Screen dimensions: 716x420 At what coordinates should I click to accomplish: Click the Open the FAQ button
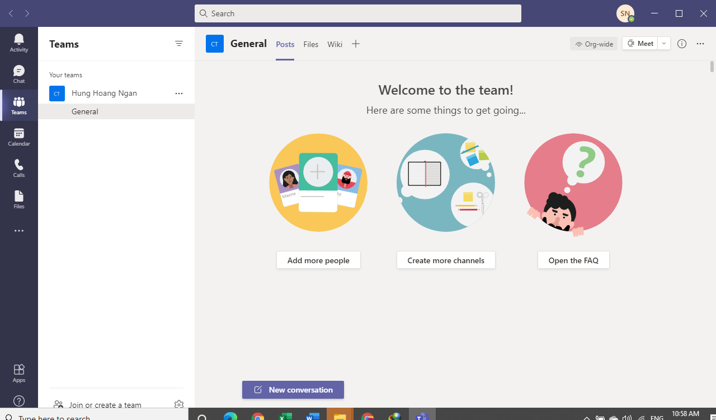pos(573,260)
